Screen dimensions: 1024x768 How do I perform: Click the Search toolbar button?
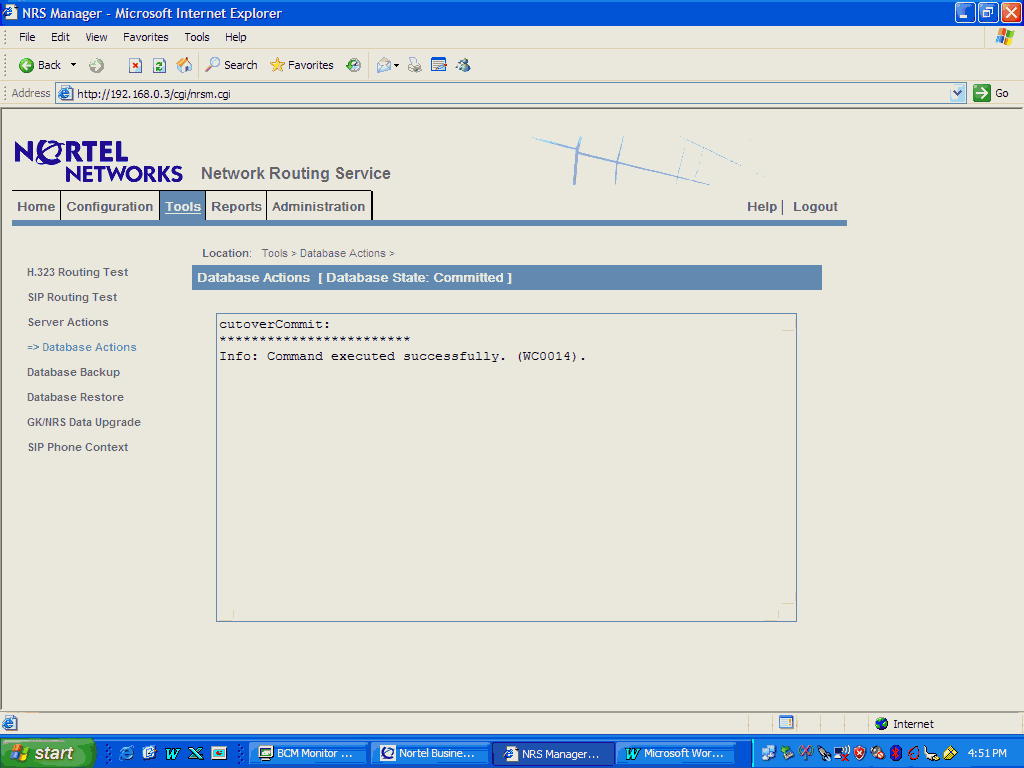pyautogui.click(x=231, y=65)
